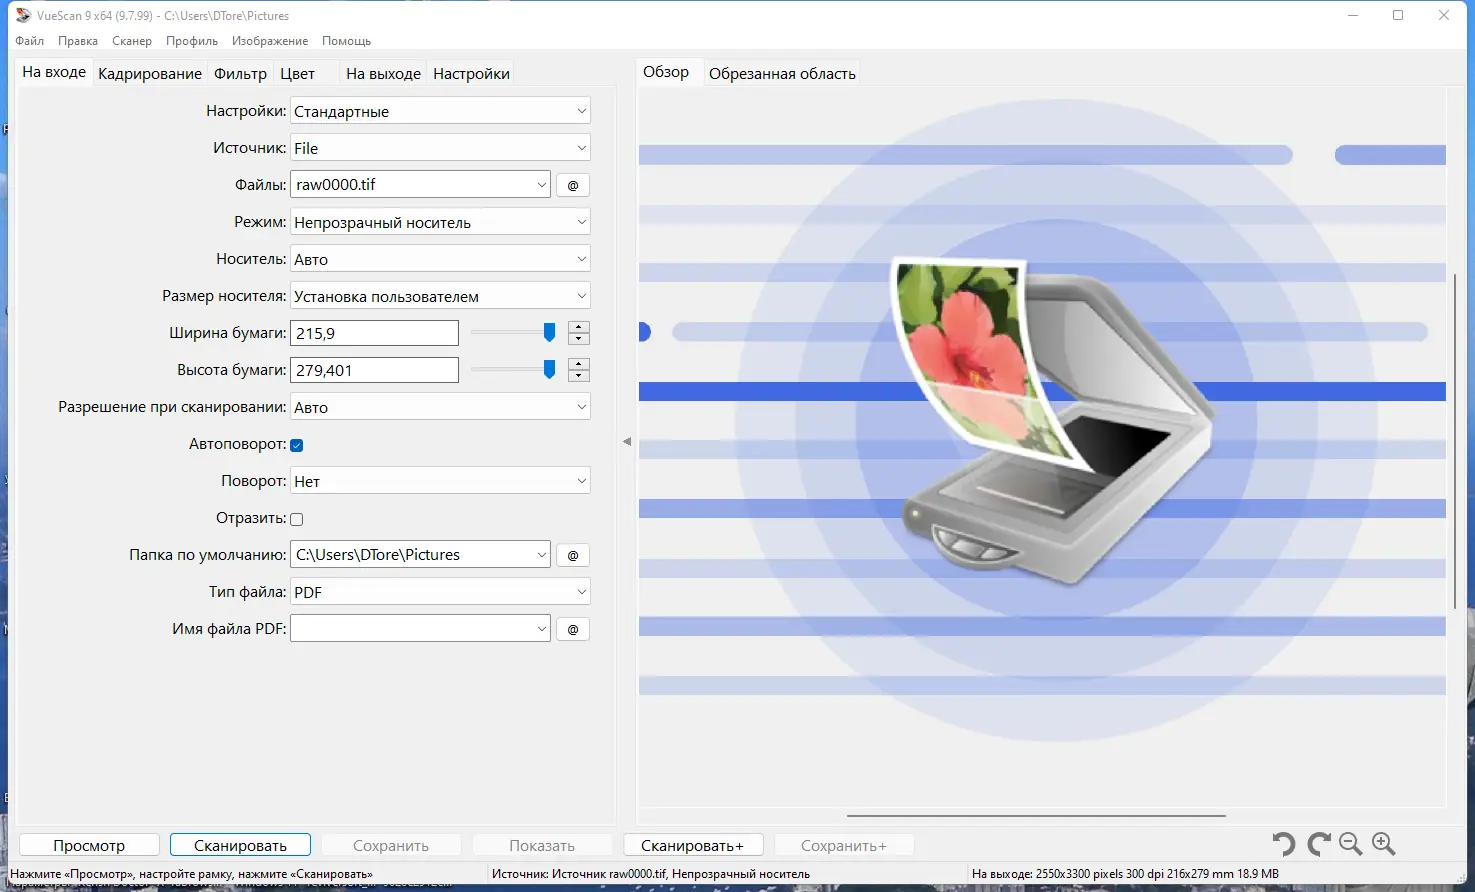Viewport: 1475px width, 892px height.
Task: Select the zoom-in magnifier icon
Action: [x=1384, y=844]
